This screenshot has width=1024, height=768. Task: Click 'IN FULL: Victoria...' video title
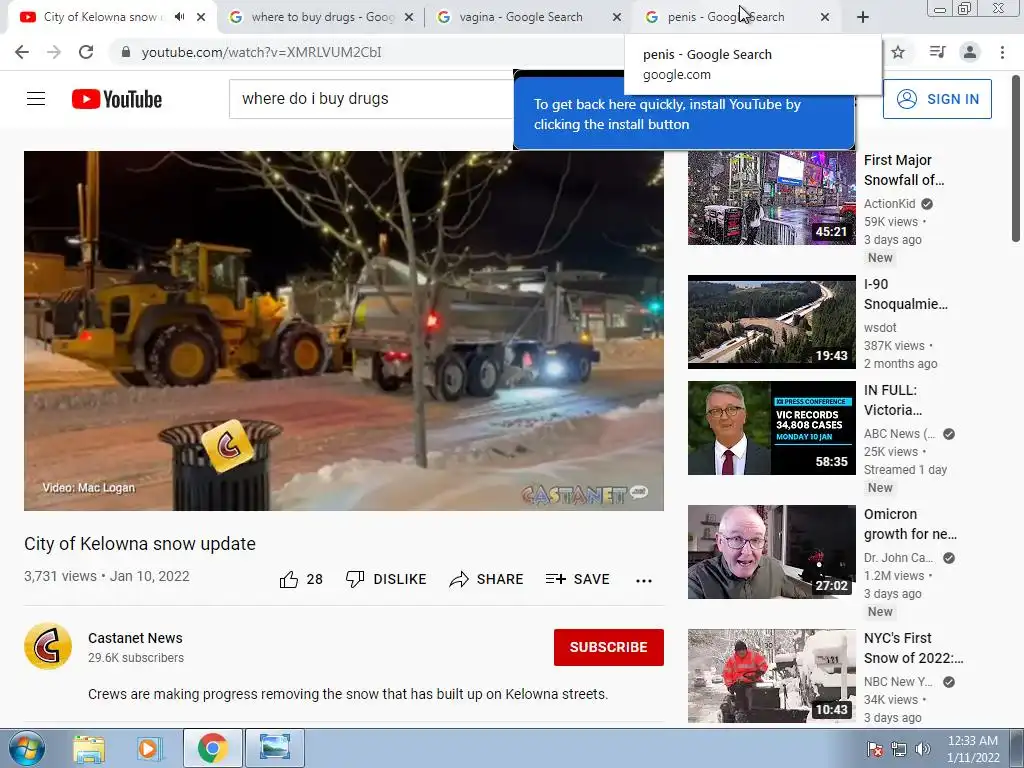893,400
